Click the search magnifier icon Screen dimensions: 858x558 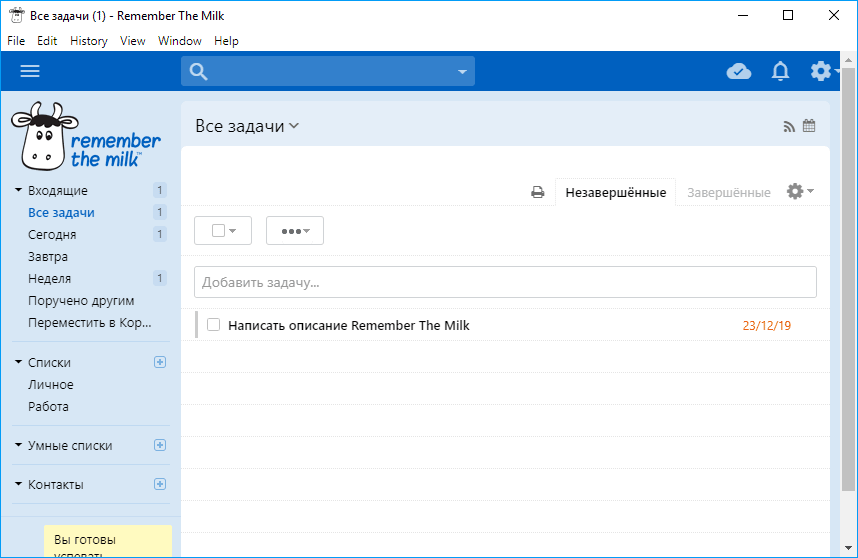point(198,72)
